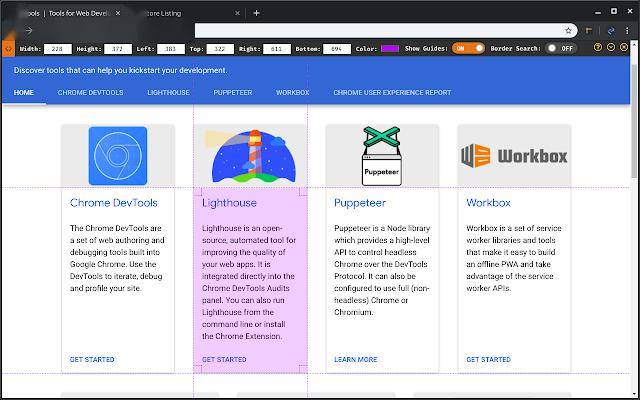Click the Workbox logo image
The width and height of the screenshot is (640, 400).
click(x=514, y=156)
